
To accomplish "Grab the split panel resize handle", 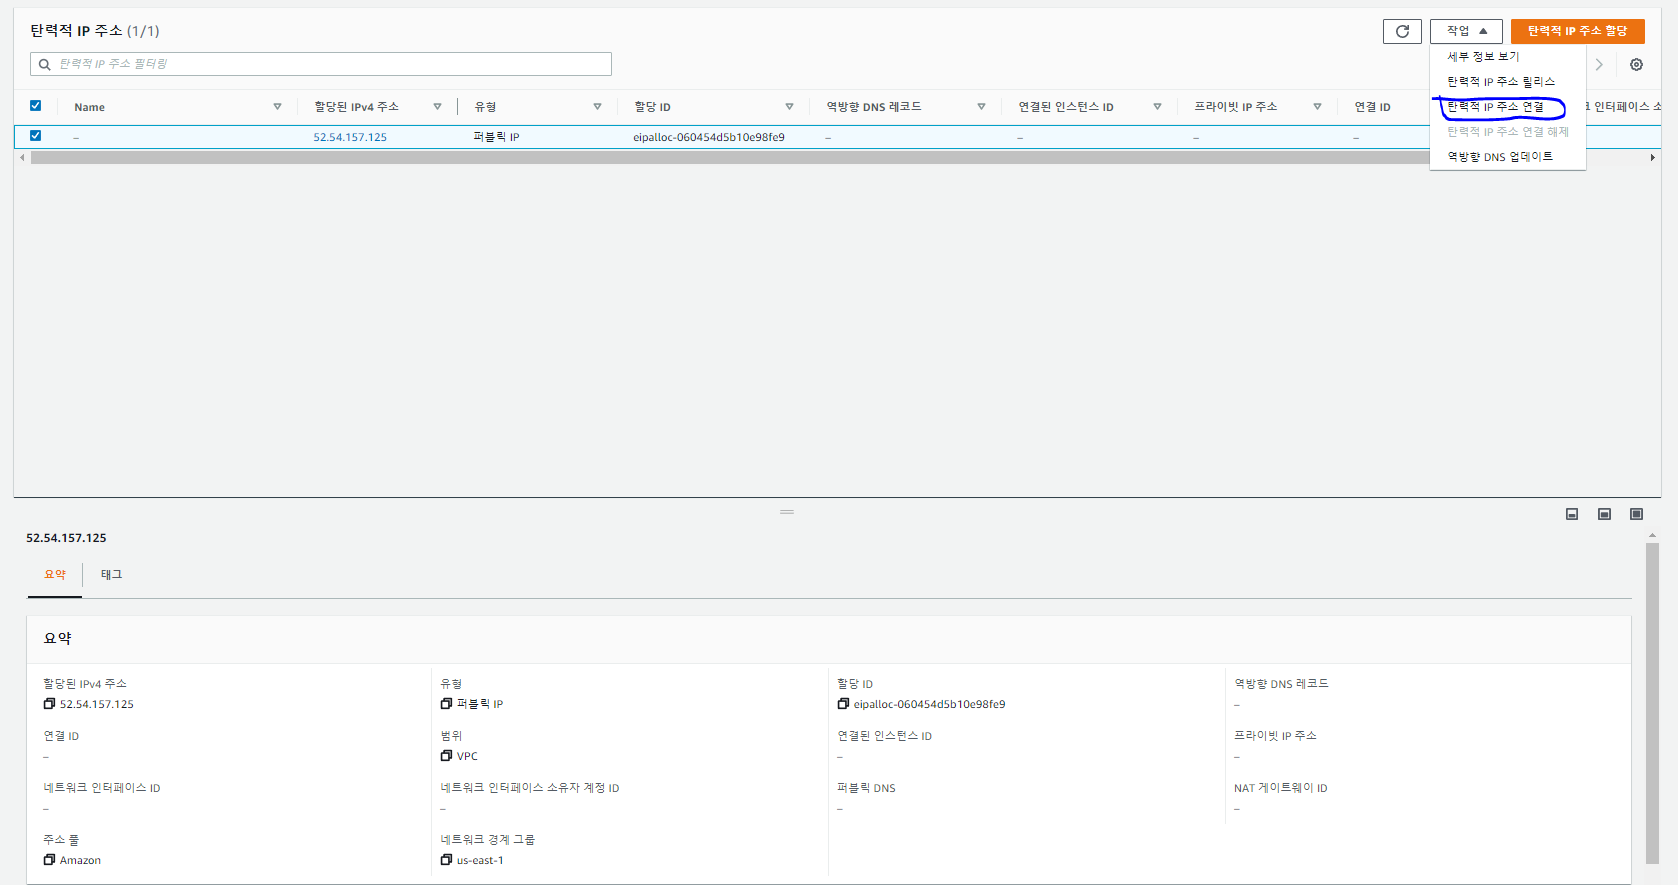I will [787, 511].
